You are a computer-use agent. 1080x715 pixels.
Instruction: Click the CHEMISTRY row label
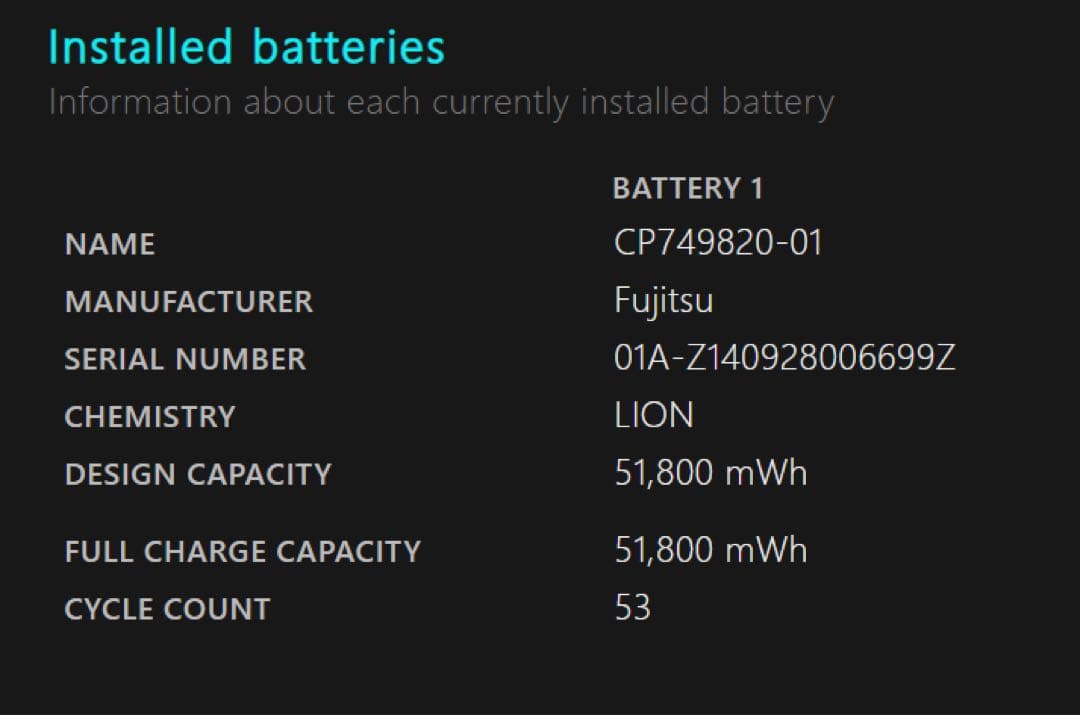pos(150,416)
